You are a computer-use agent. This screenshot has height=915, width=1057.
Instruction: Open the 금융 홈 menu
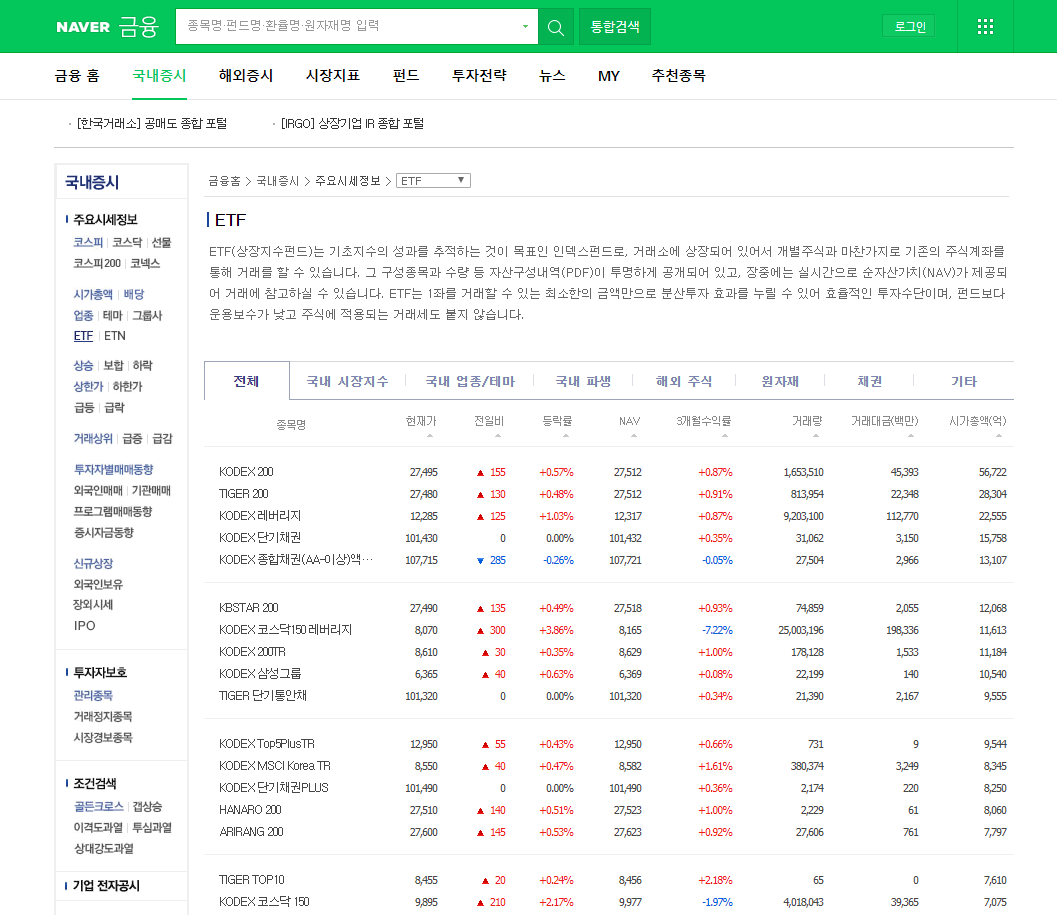pos(77,76)
